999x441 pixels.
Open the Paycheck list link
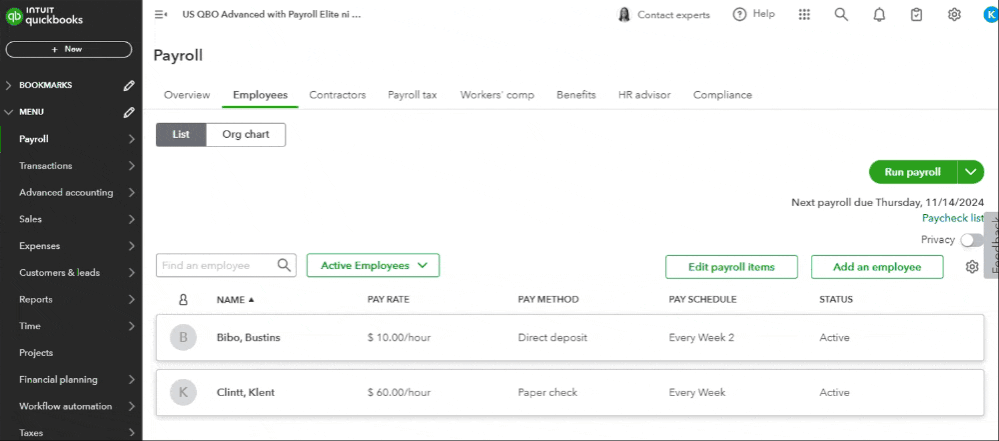(952, 218)
